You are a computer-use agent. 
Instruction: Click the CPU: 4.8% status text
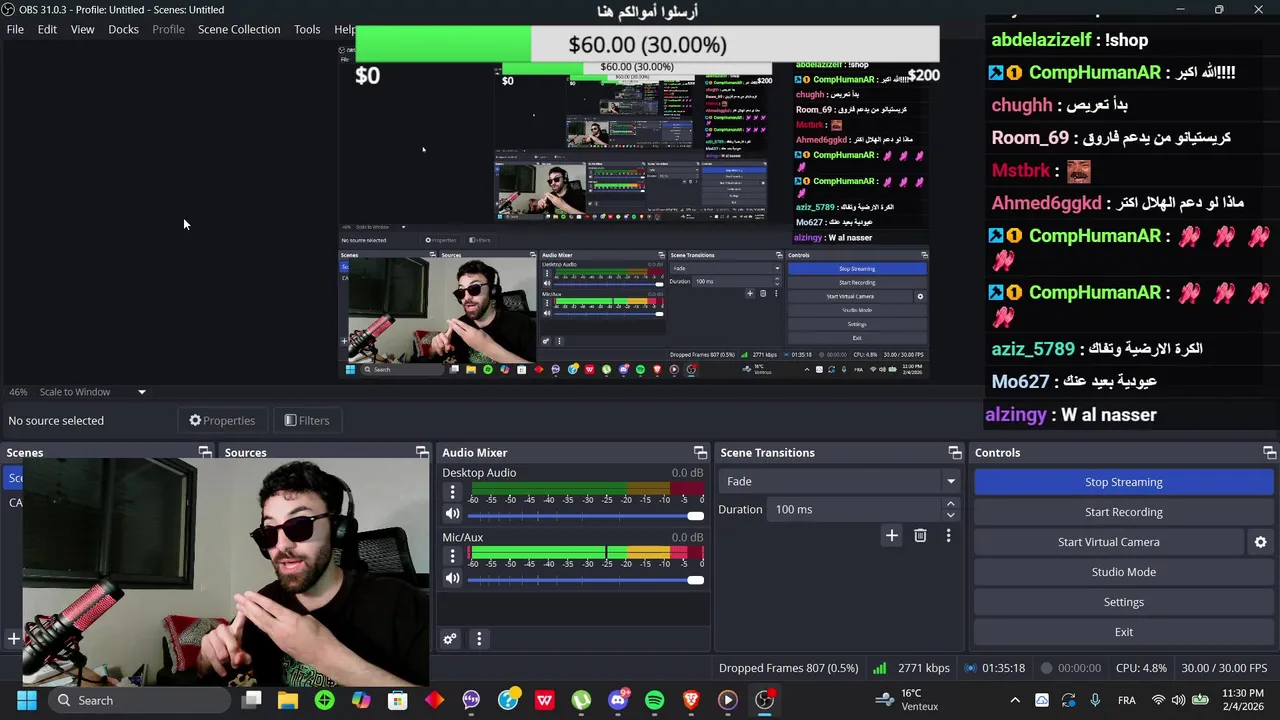[1141, 668]
